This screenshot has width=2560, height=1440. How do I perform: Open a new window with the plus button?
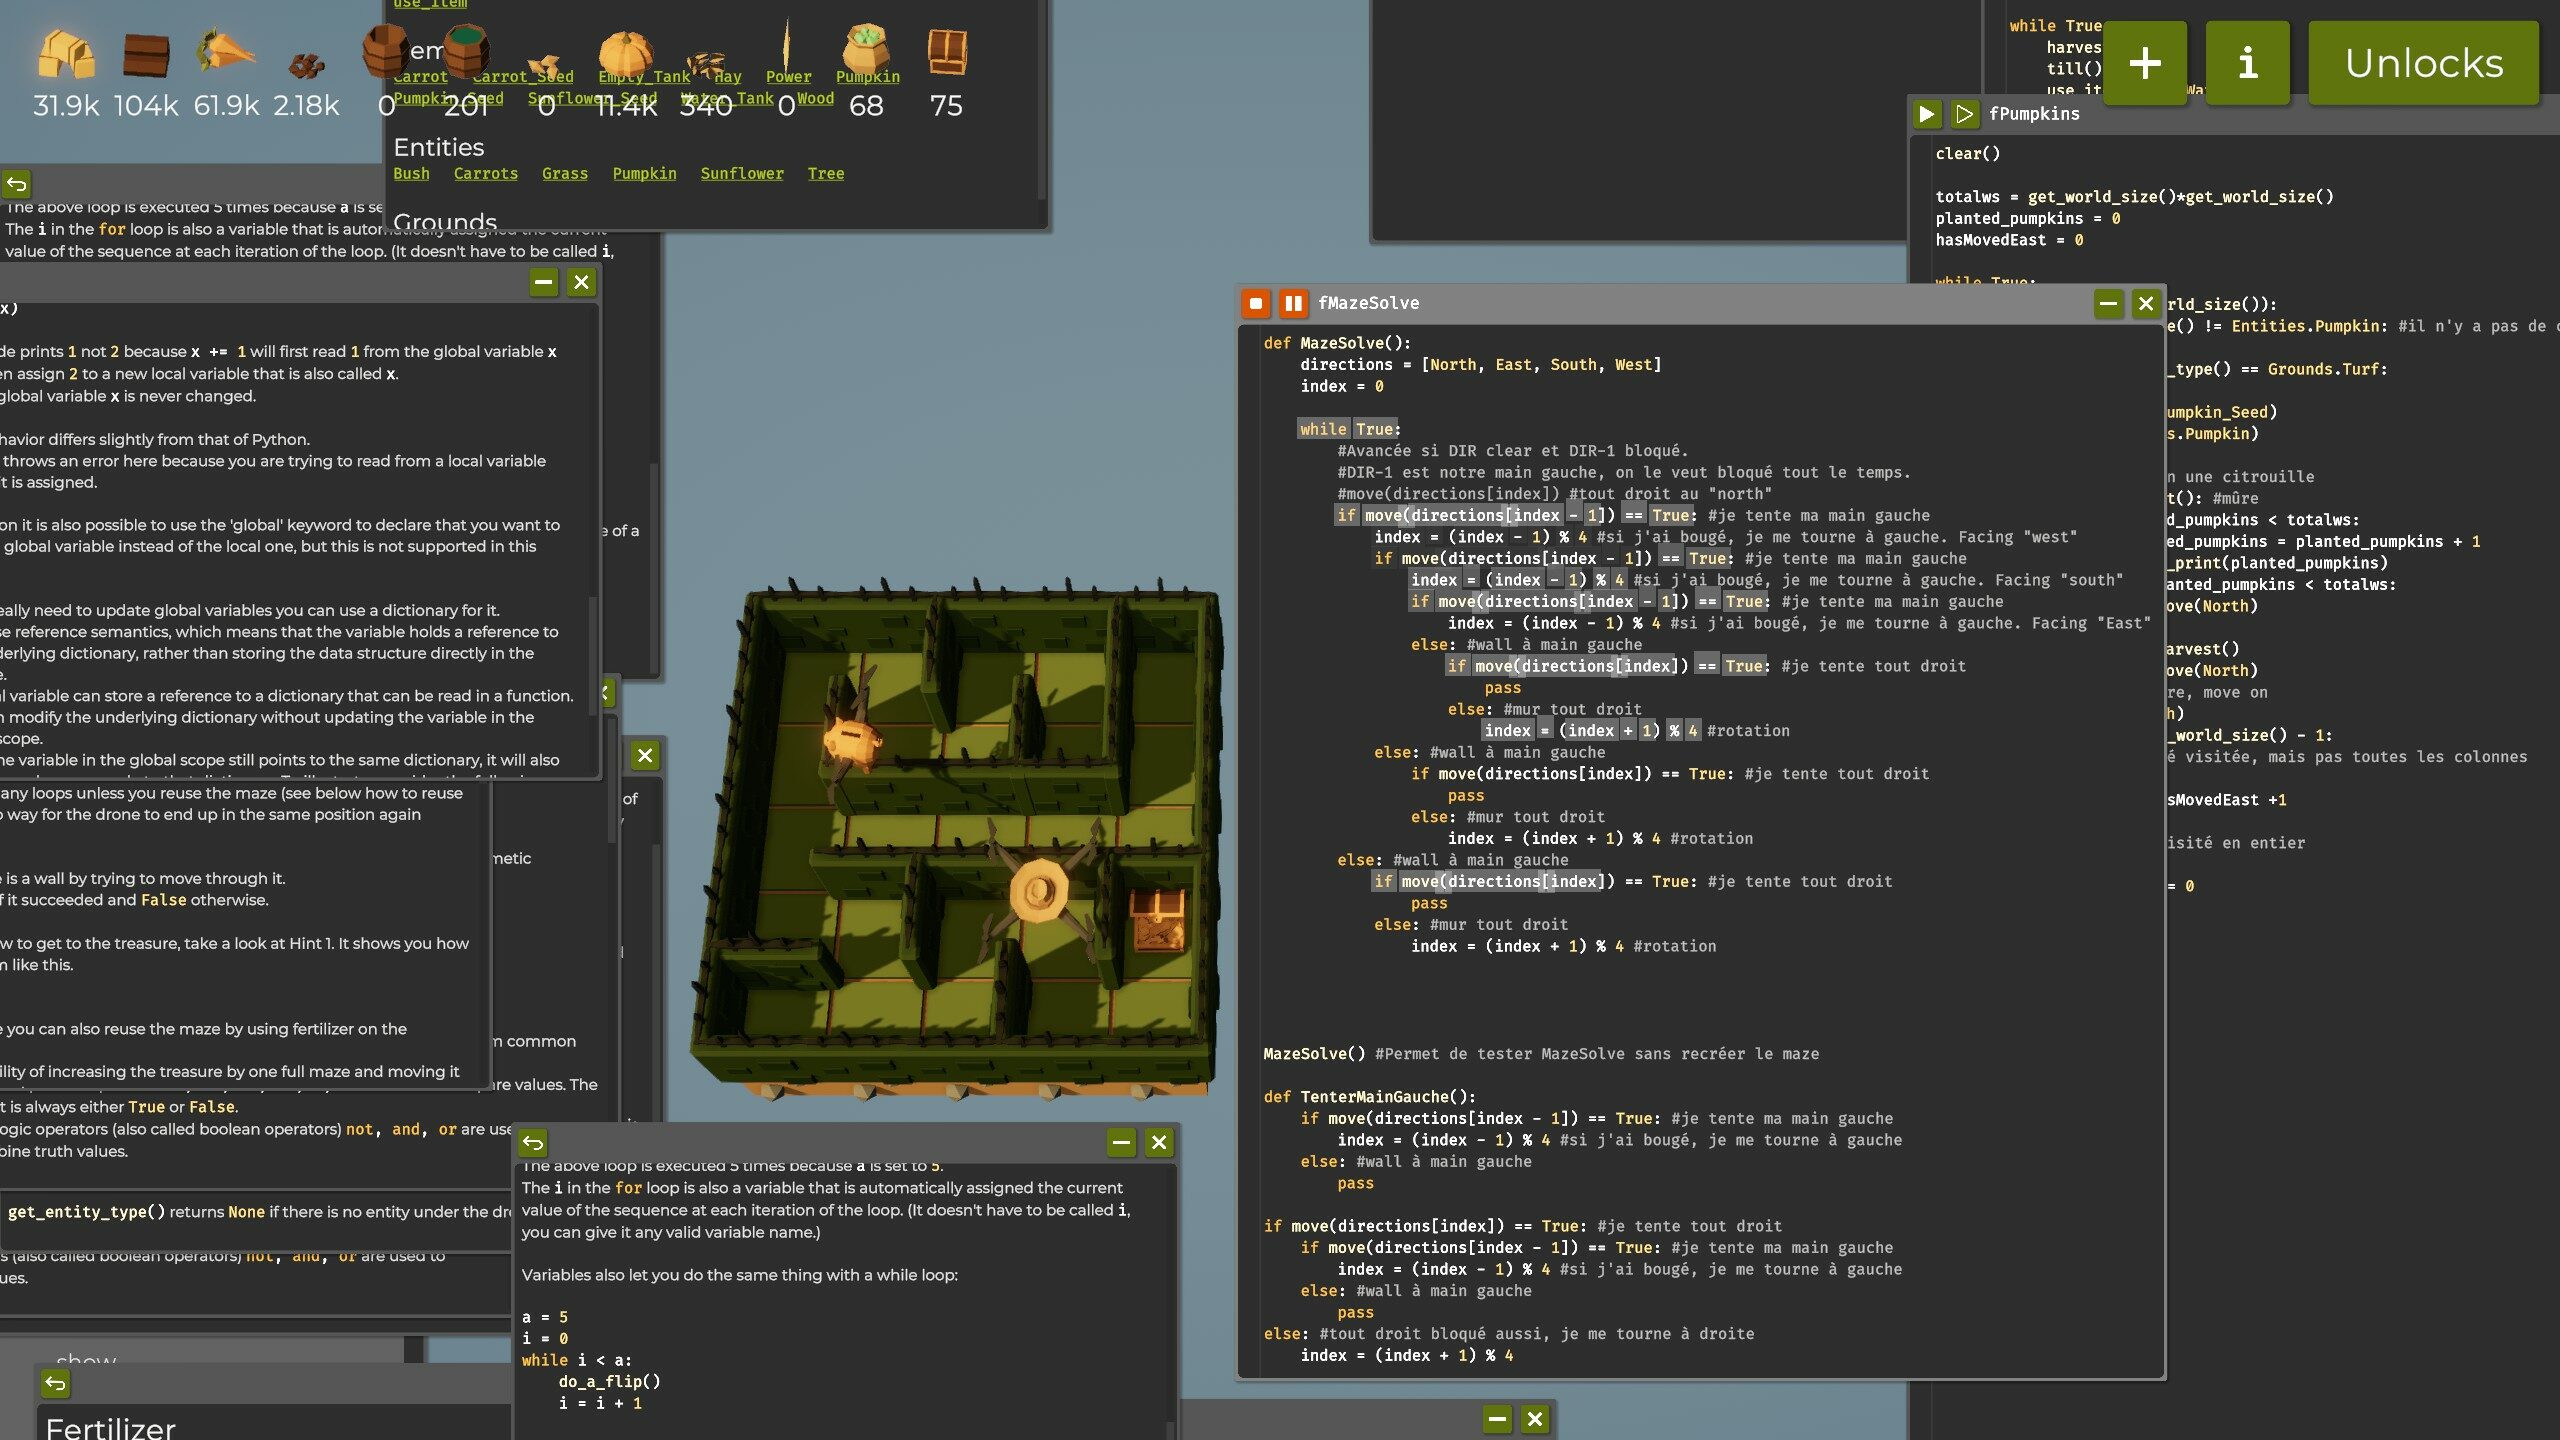click(2145, 63)
